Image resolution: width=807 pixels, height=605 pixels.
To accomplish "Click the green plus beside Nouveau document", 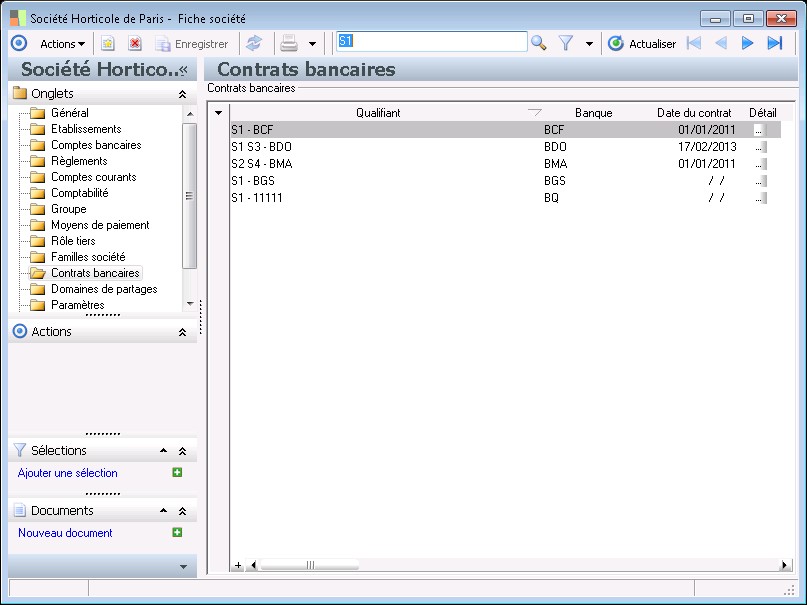I will click(x=177, y=533).
